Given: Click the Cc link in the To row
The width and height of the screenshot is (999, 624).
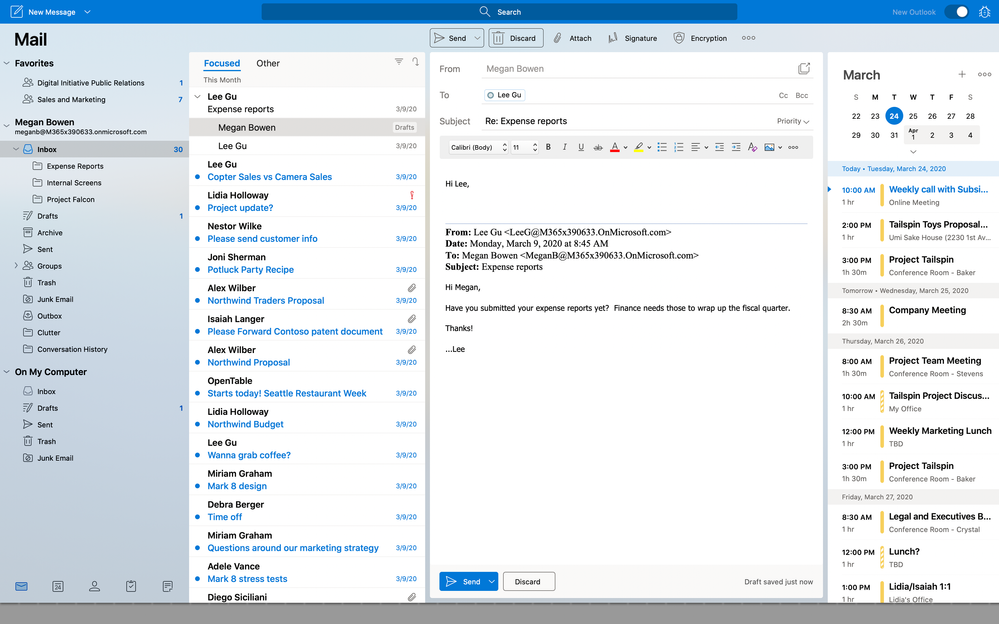Looking at the screenshot, I should click(x=783, y=96).
